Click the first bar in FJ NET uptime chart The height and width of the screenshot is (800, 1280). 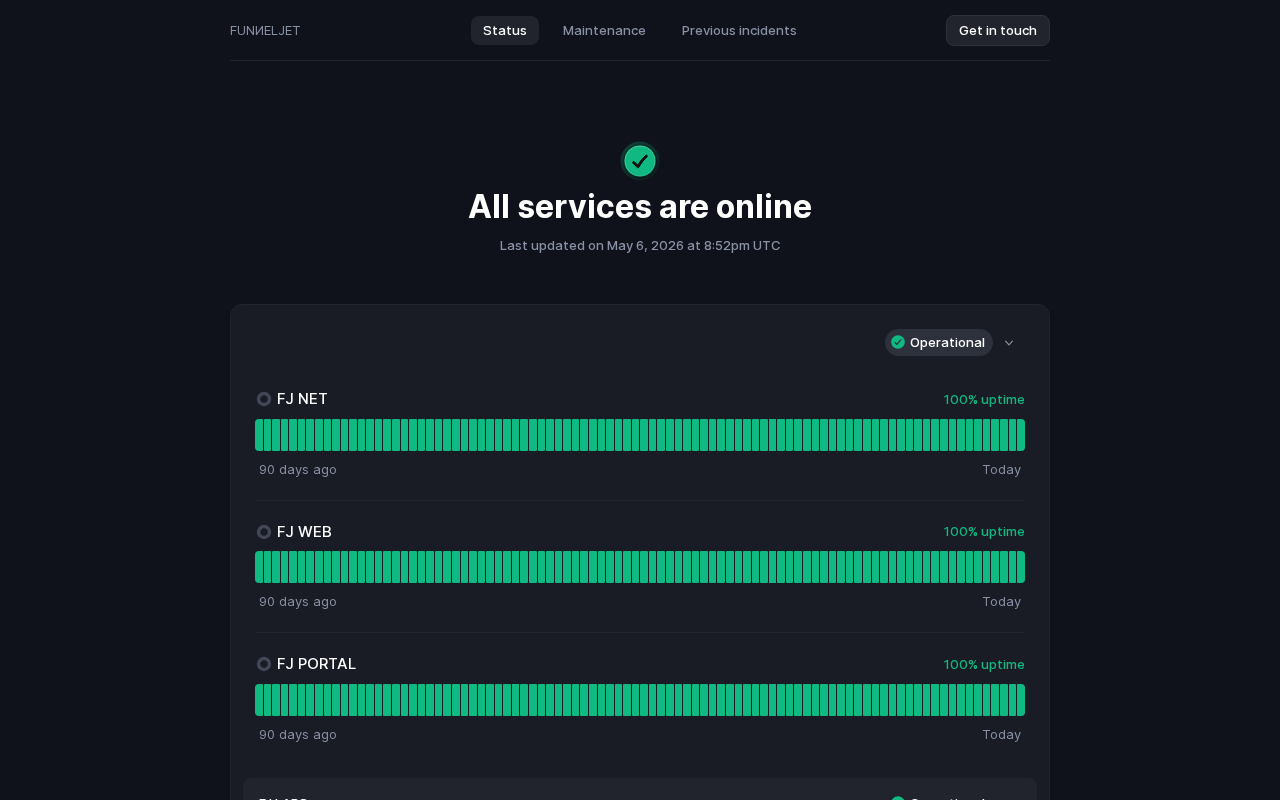click(259, 435)
